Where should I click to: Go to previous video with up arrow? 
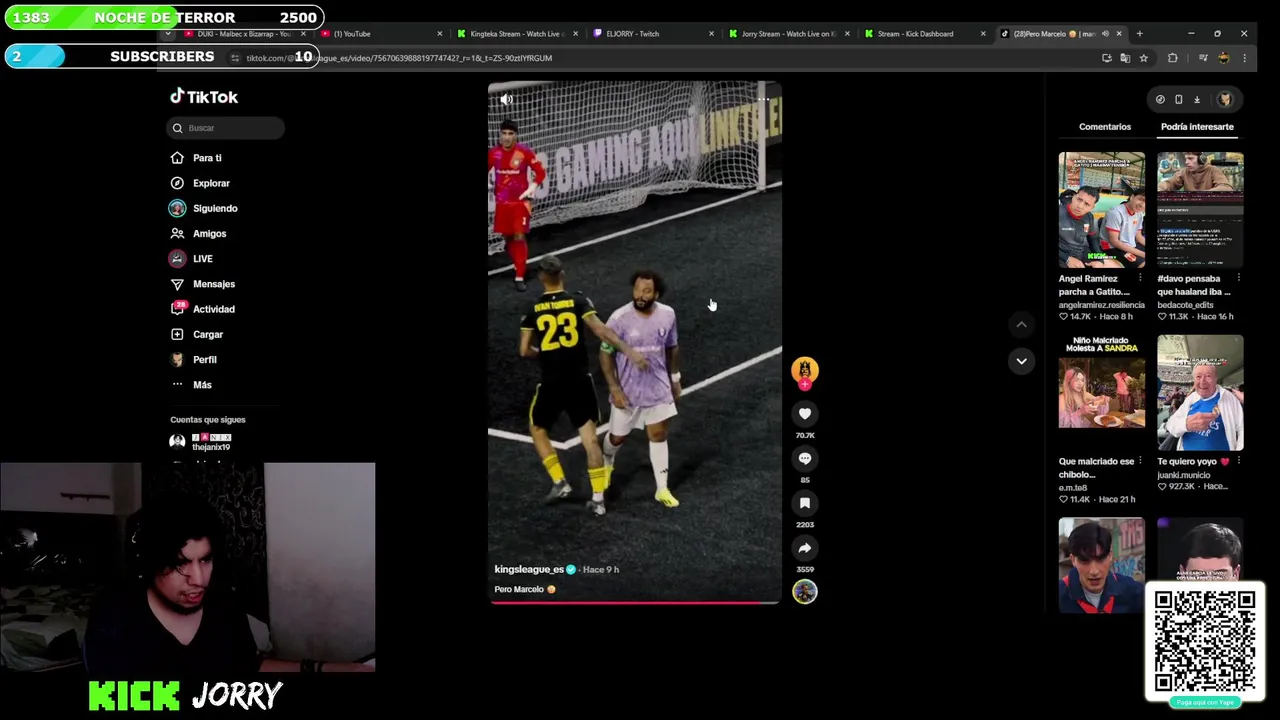click(1021, 324)
